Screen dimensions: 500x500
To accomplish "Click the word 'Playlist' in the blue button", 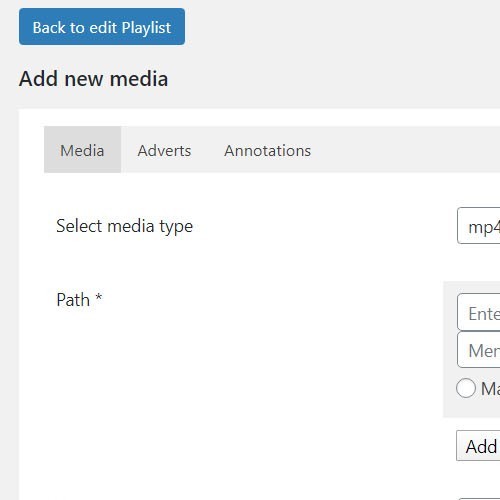I will coord(146,28).
